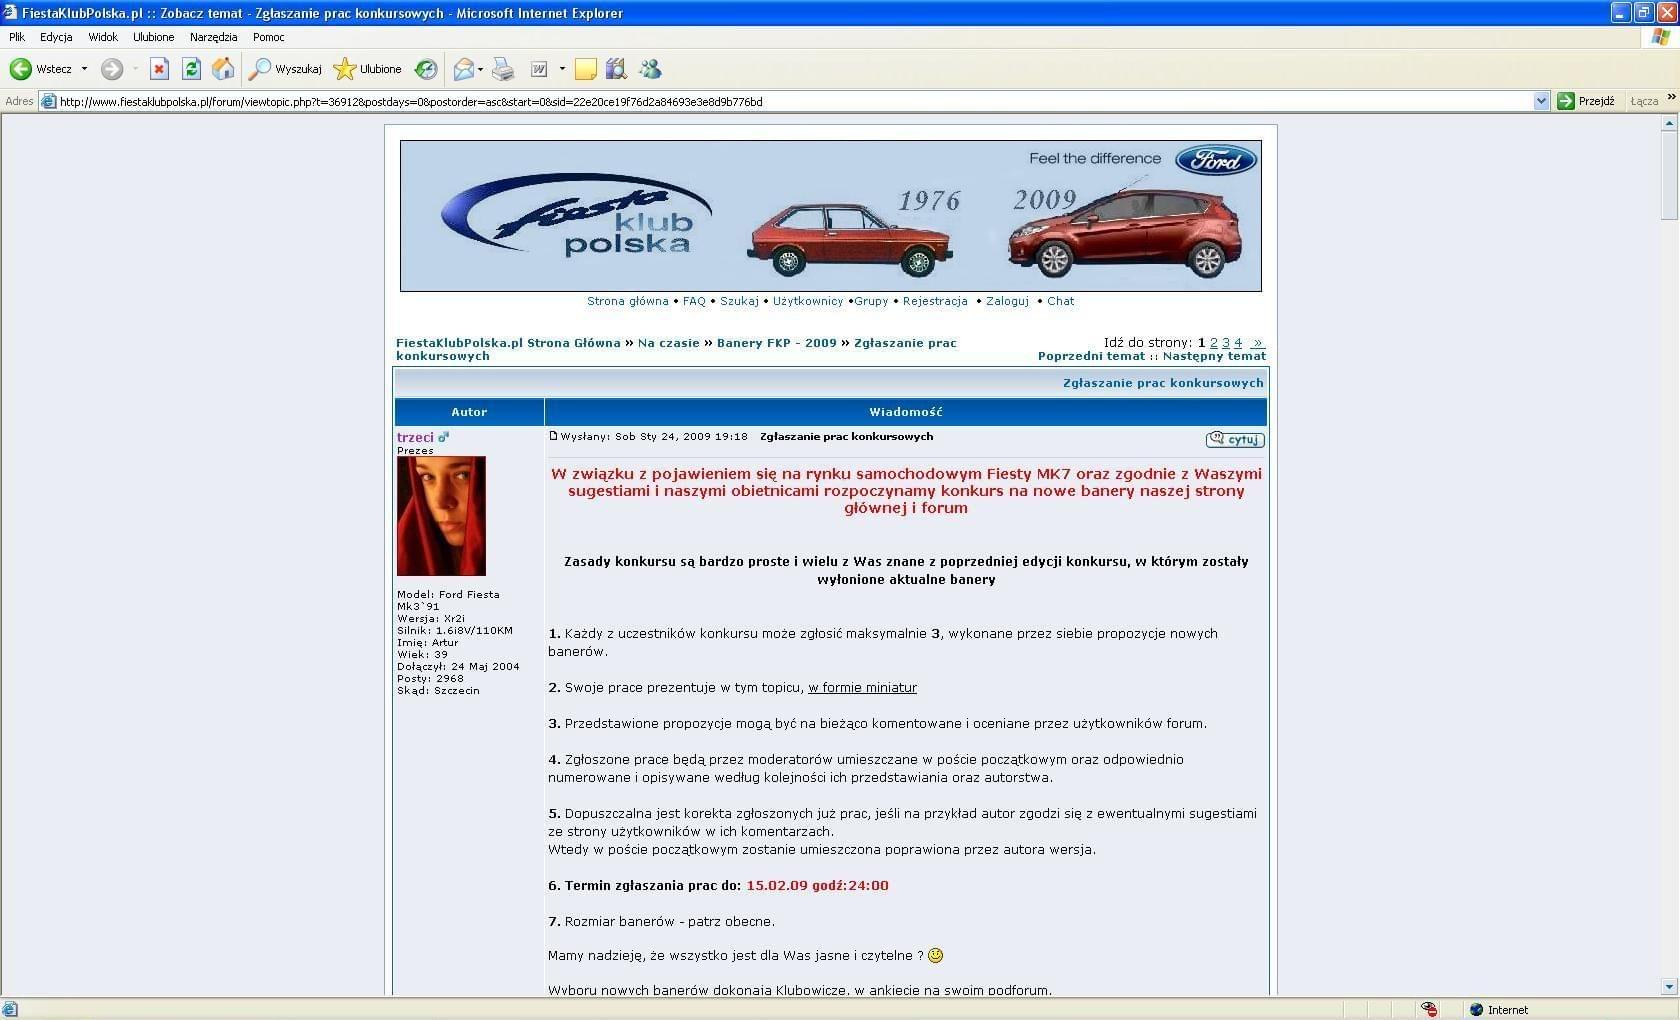Click the Mail envelope icon
1680x1020 pixels.
(463, 69)
